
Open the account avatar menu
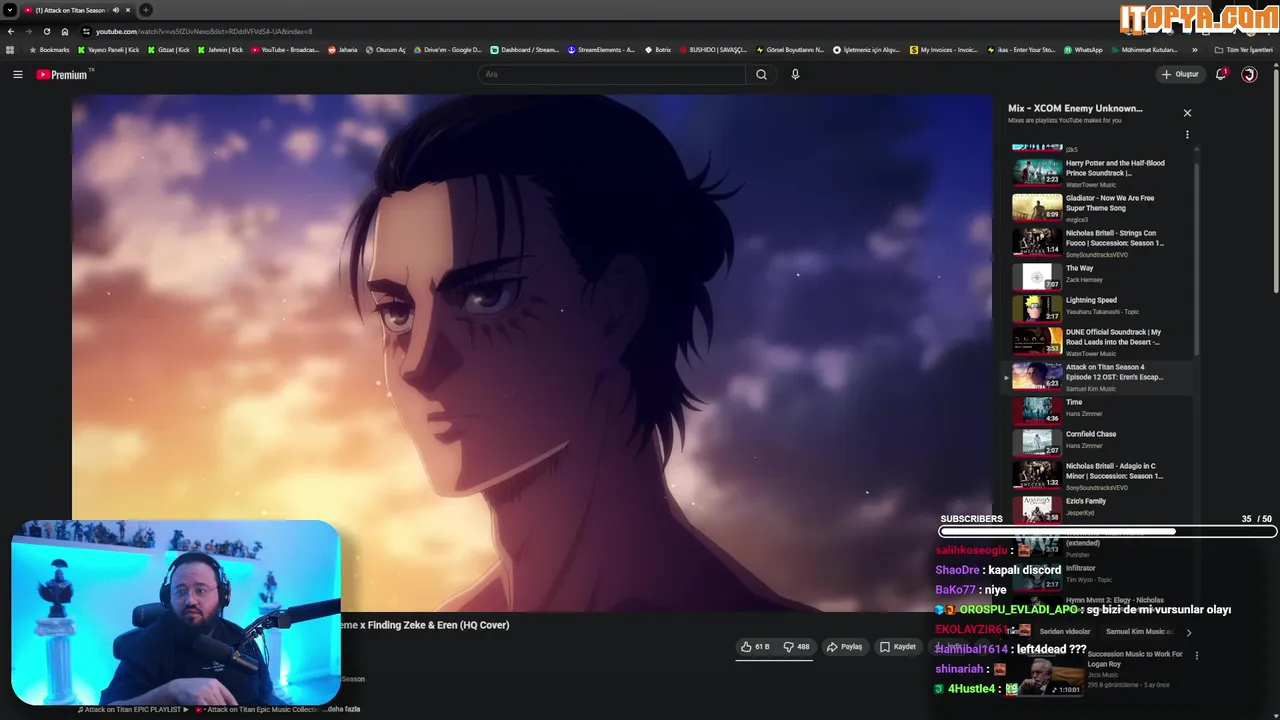point(1249,74)
